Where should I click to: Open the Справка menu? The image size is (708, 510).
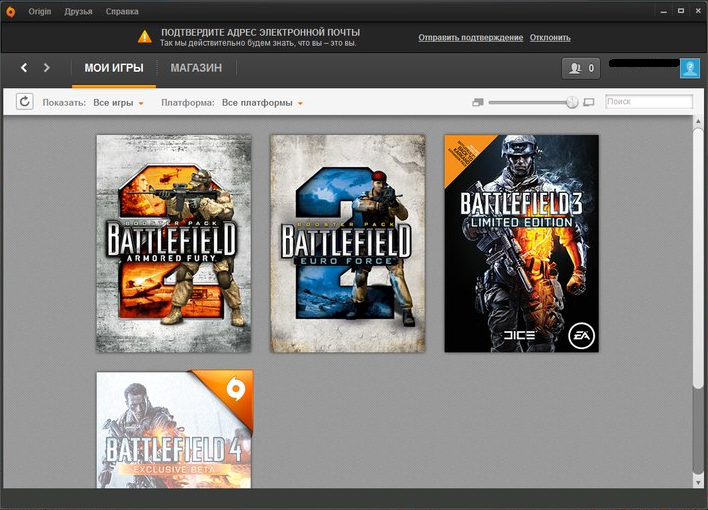coord(122,12)
